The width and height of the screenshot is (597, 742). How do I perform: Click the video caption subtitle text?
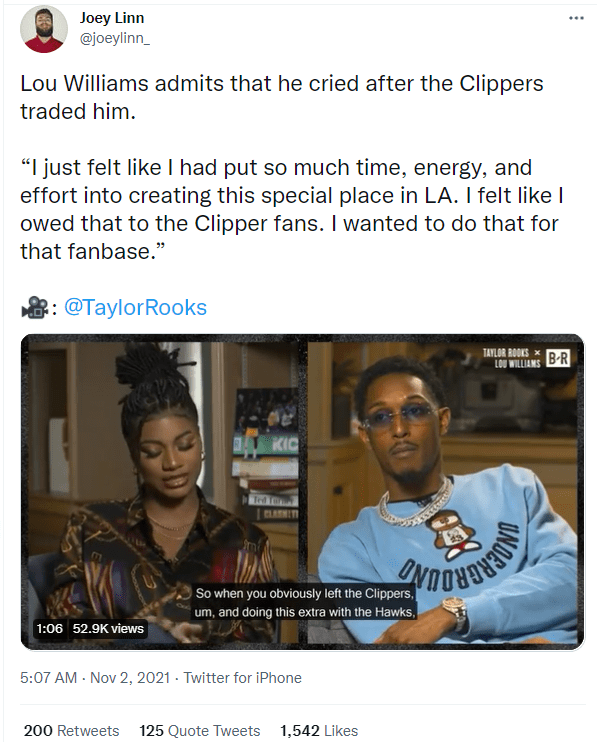click(x=305, y=602)
